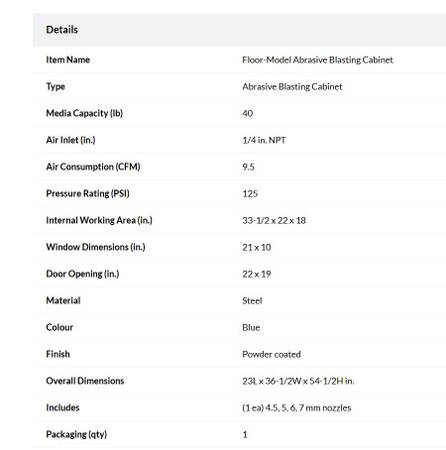446x450 pixels.
Task: Click the Floor-Model Abrasive Blasting Cabinet value
Action: 318,60
